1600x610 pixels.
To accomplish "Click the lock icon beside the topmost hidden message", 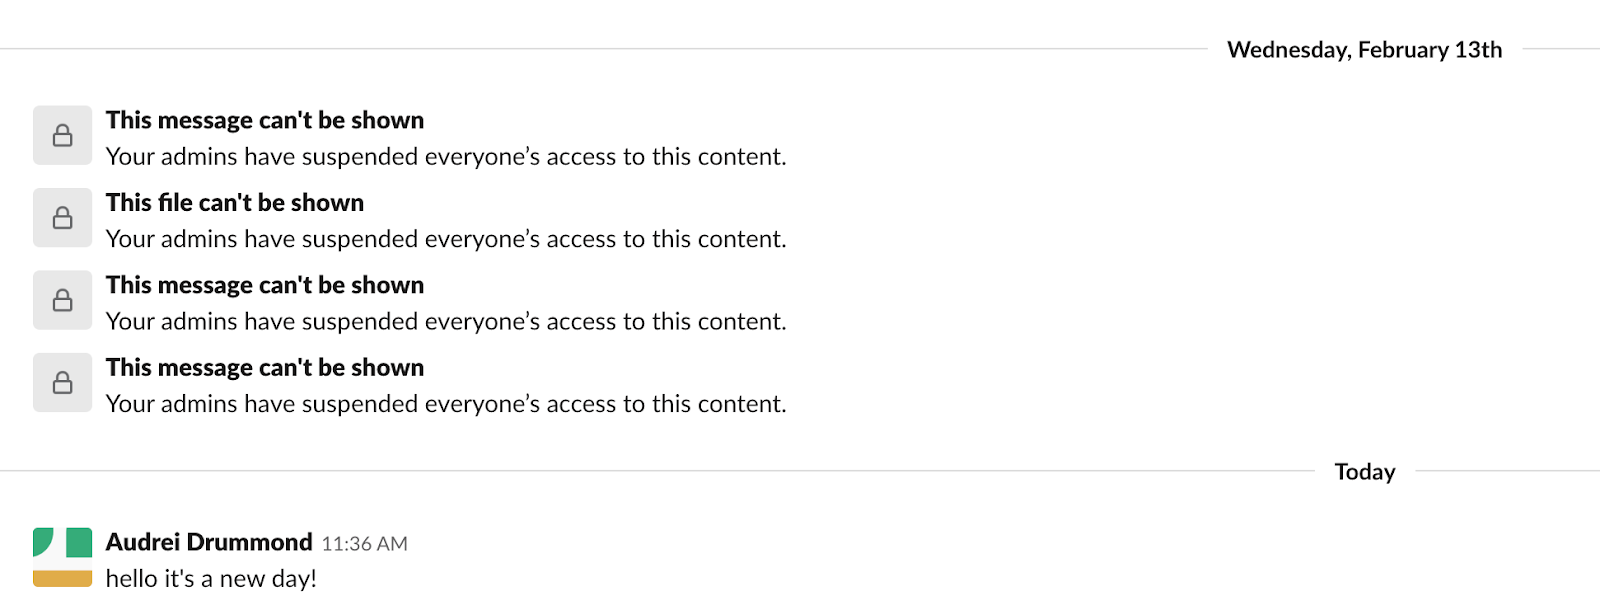I will coord(62,135).
